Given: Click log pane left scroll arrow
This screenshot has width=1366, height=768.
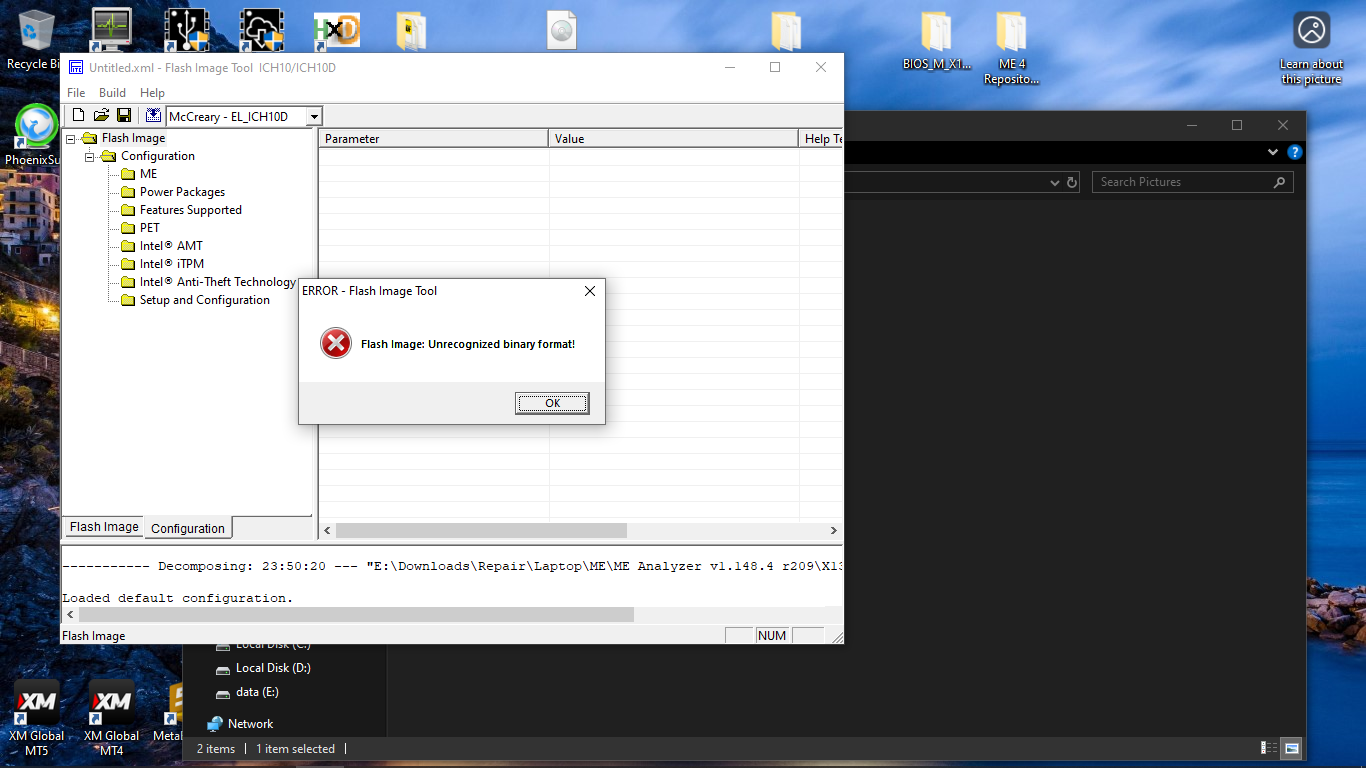Looking at the screenshot, I should 69,614.
